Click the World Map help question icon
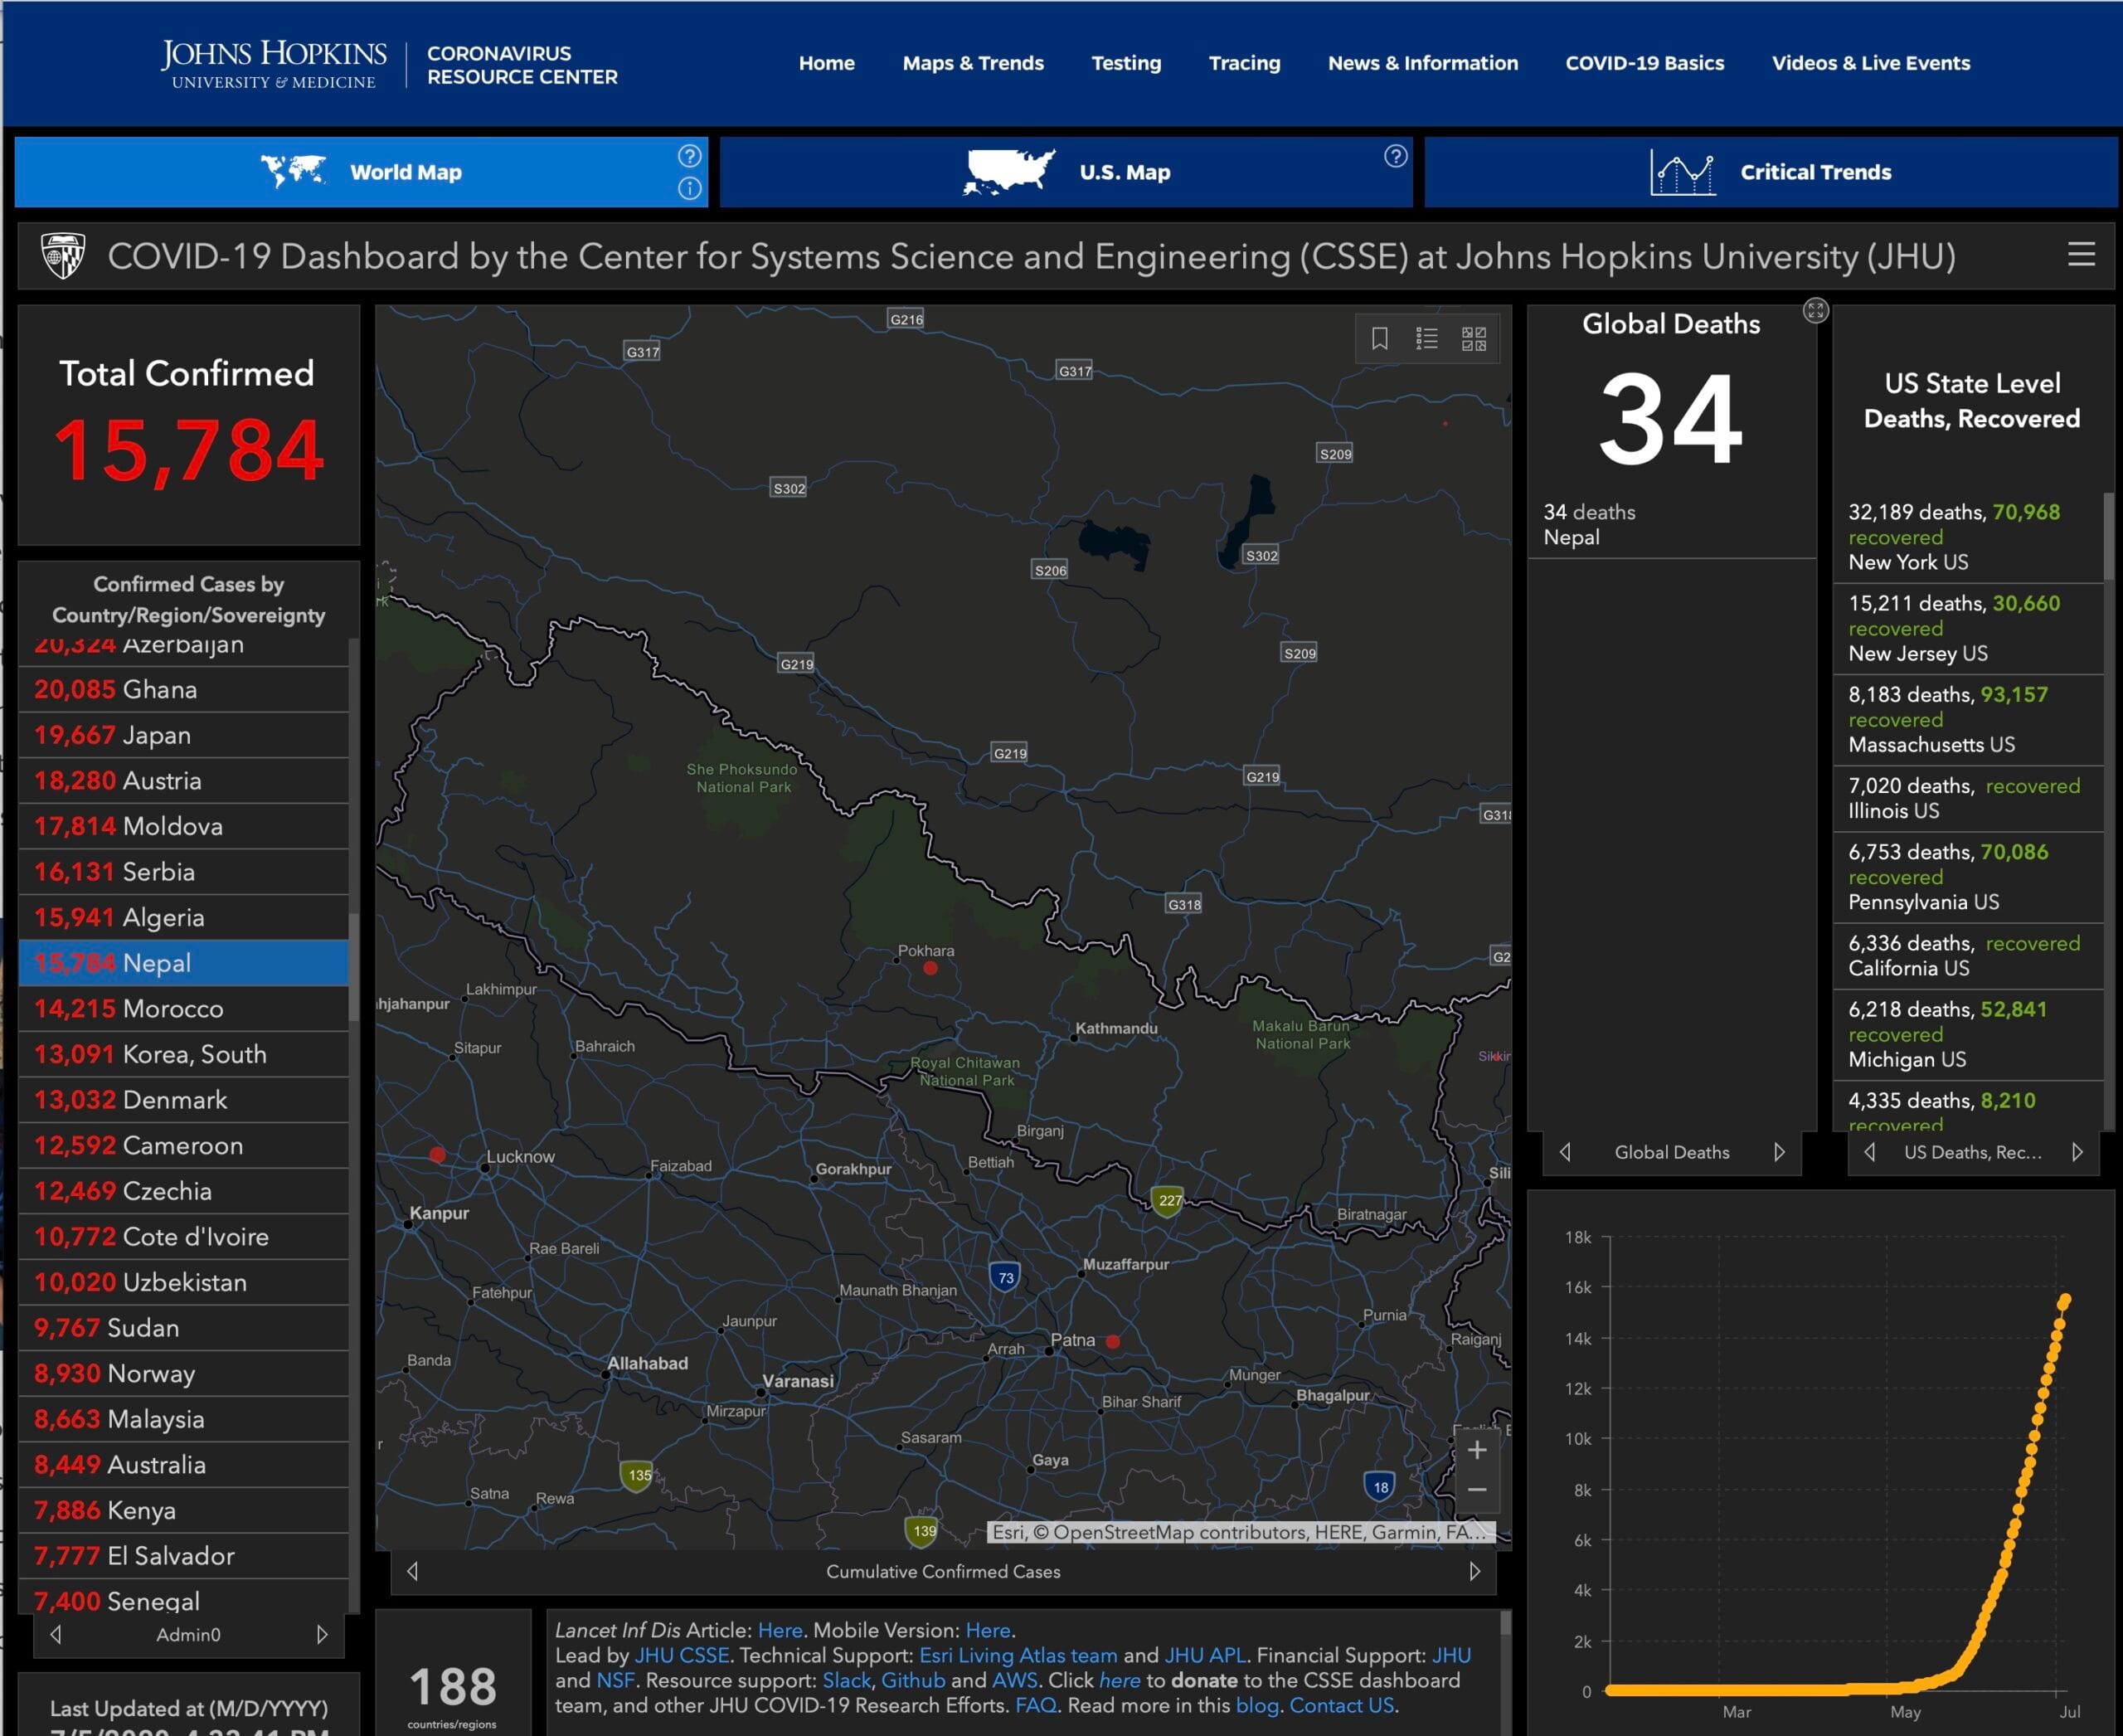The width and height of the screenshot is (2123, 1736). click(689, 156)
